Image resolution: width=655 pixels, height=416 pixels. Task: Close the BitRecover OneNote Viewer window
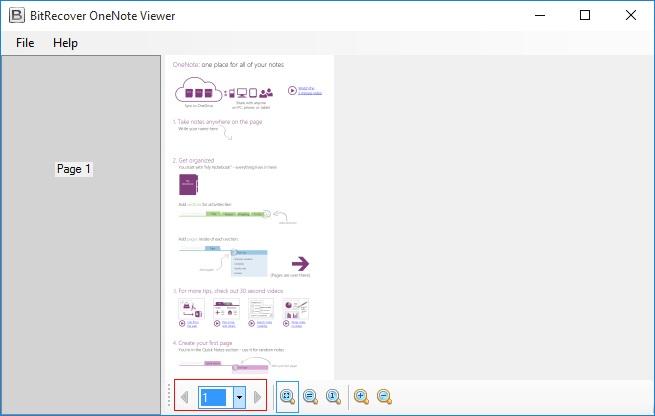click(x=631, y=15)
